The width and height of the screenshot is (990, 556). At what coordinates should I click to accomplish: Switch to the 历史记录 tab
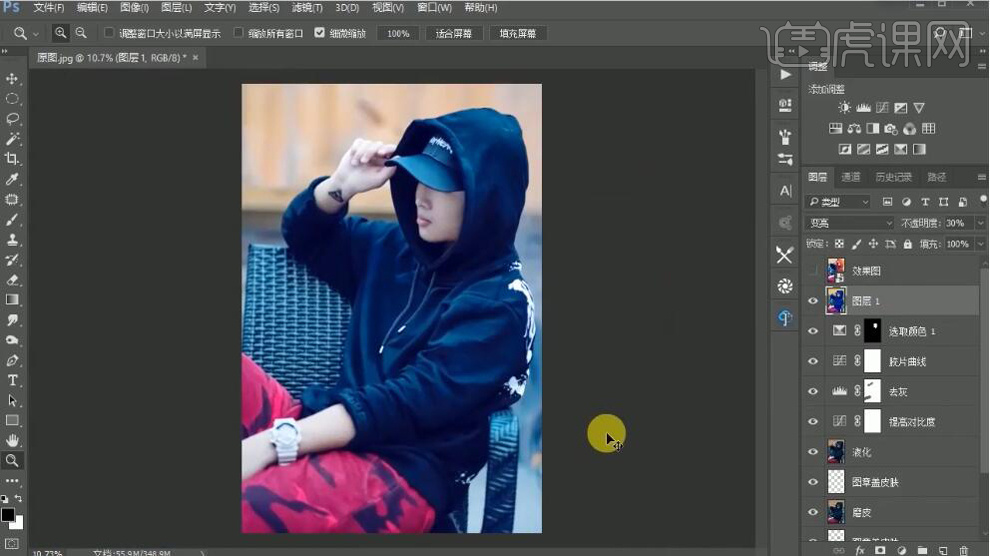893,177
